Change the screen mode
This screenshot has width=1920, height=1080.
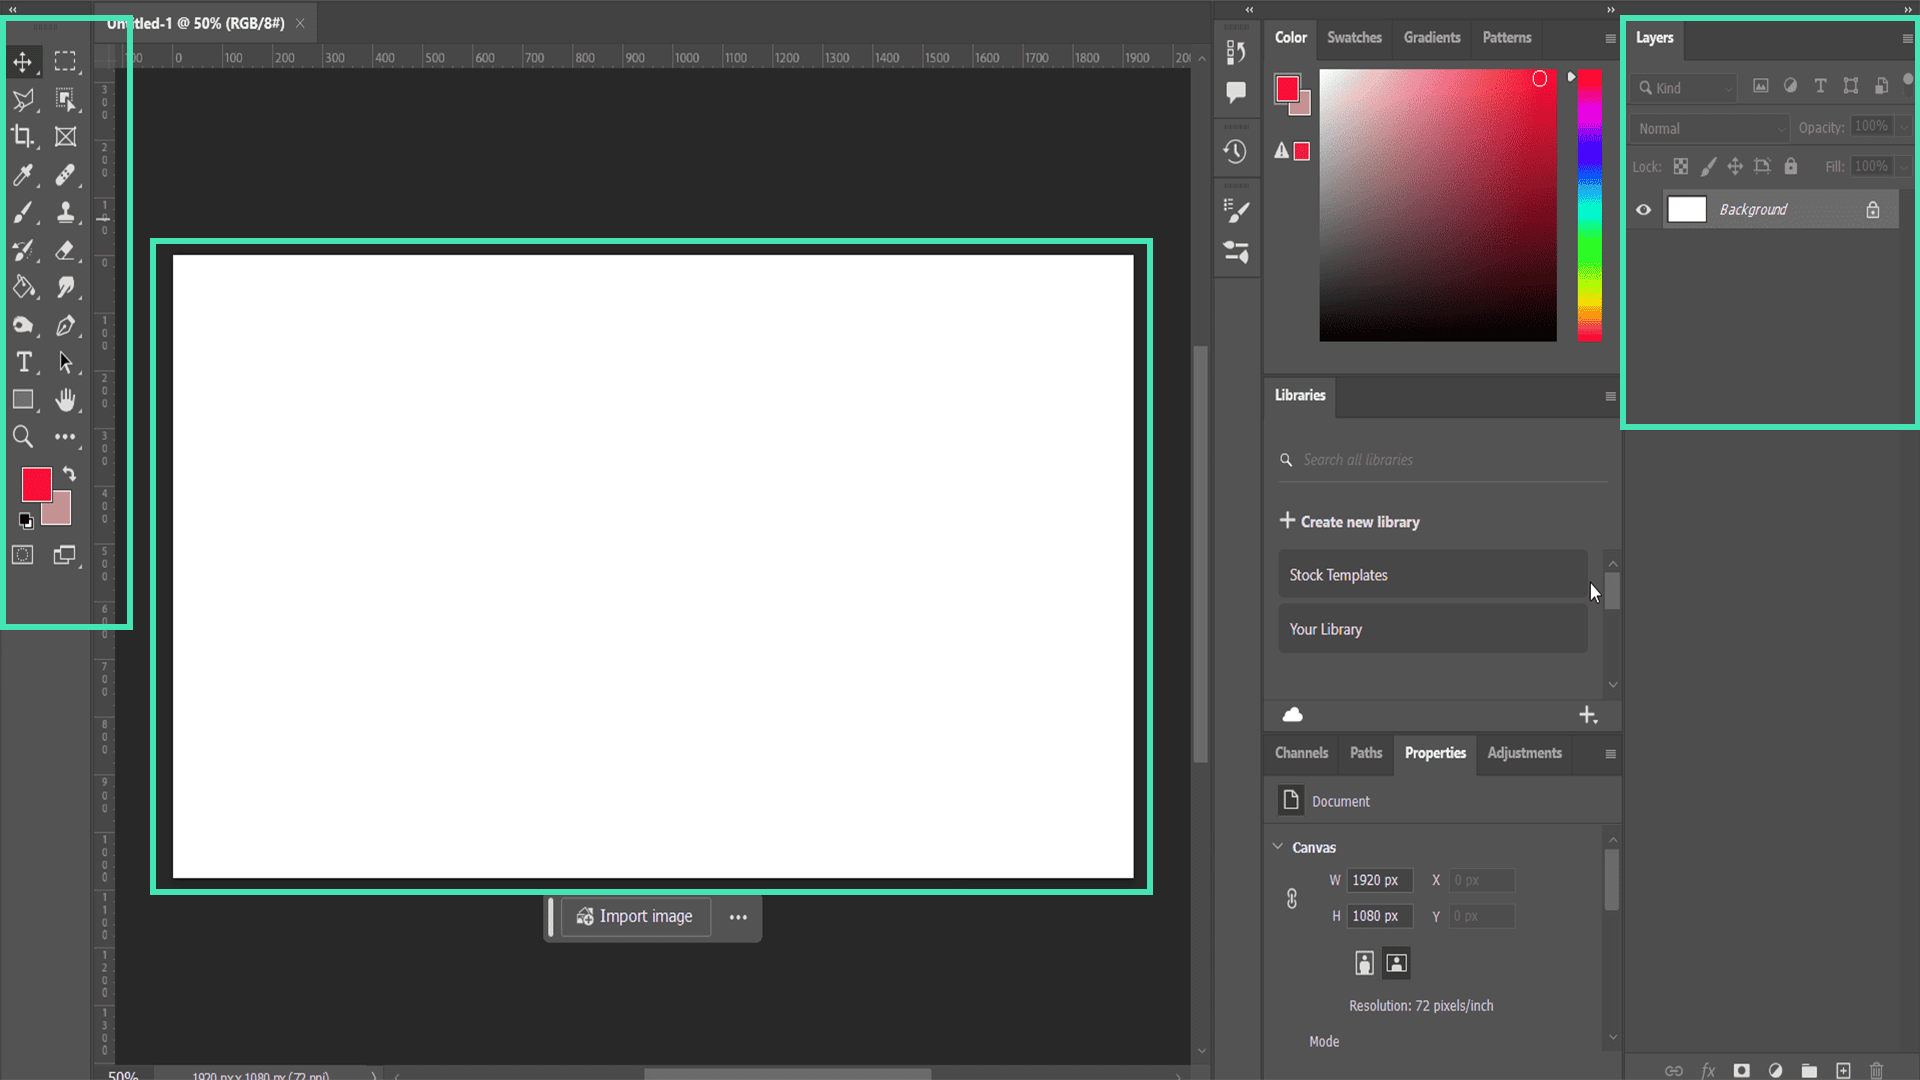(x=65, y=555)
